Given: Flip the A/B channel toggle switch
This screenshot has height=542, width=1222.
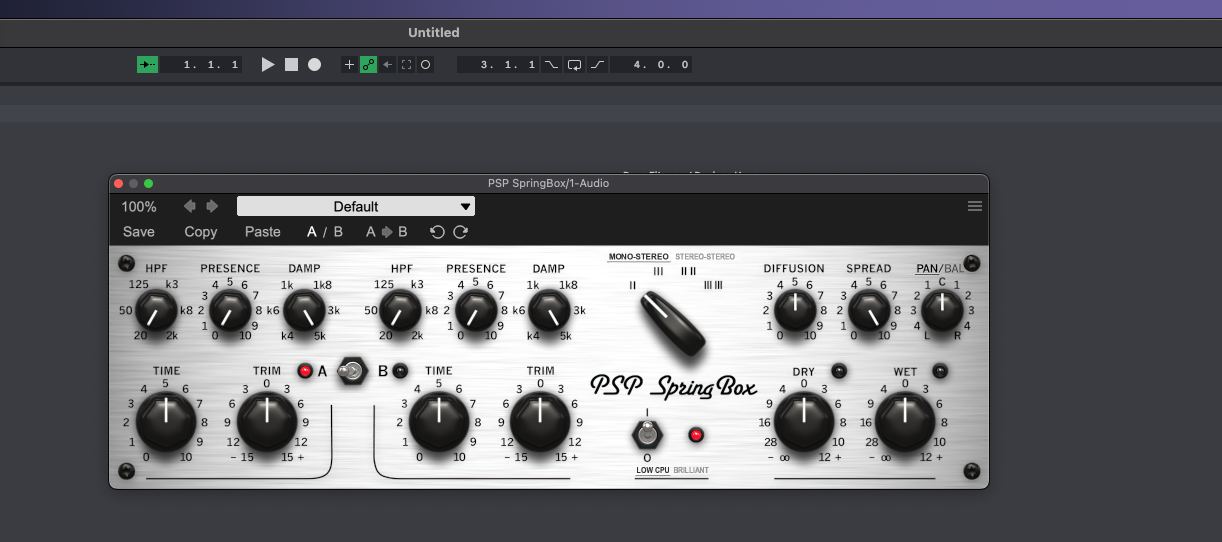Looking at the screenshot, I should coord(353,371).
